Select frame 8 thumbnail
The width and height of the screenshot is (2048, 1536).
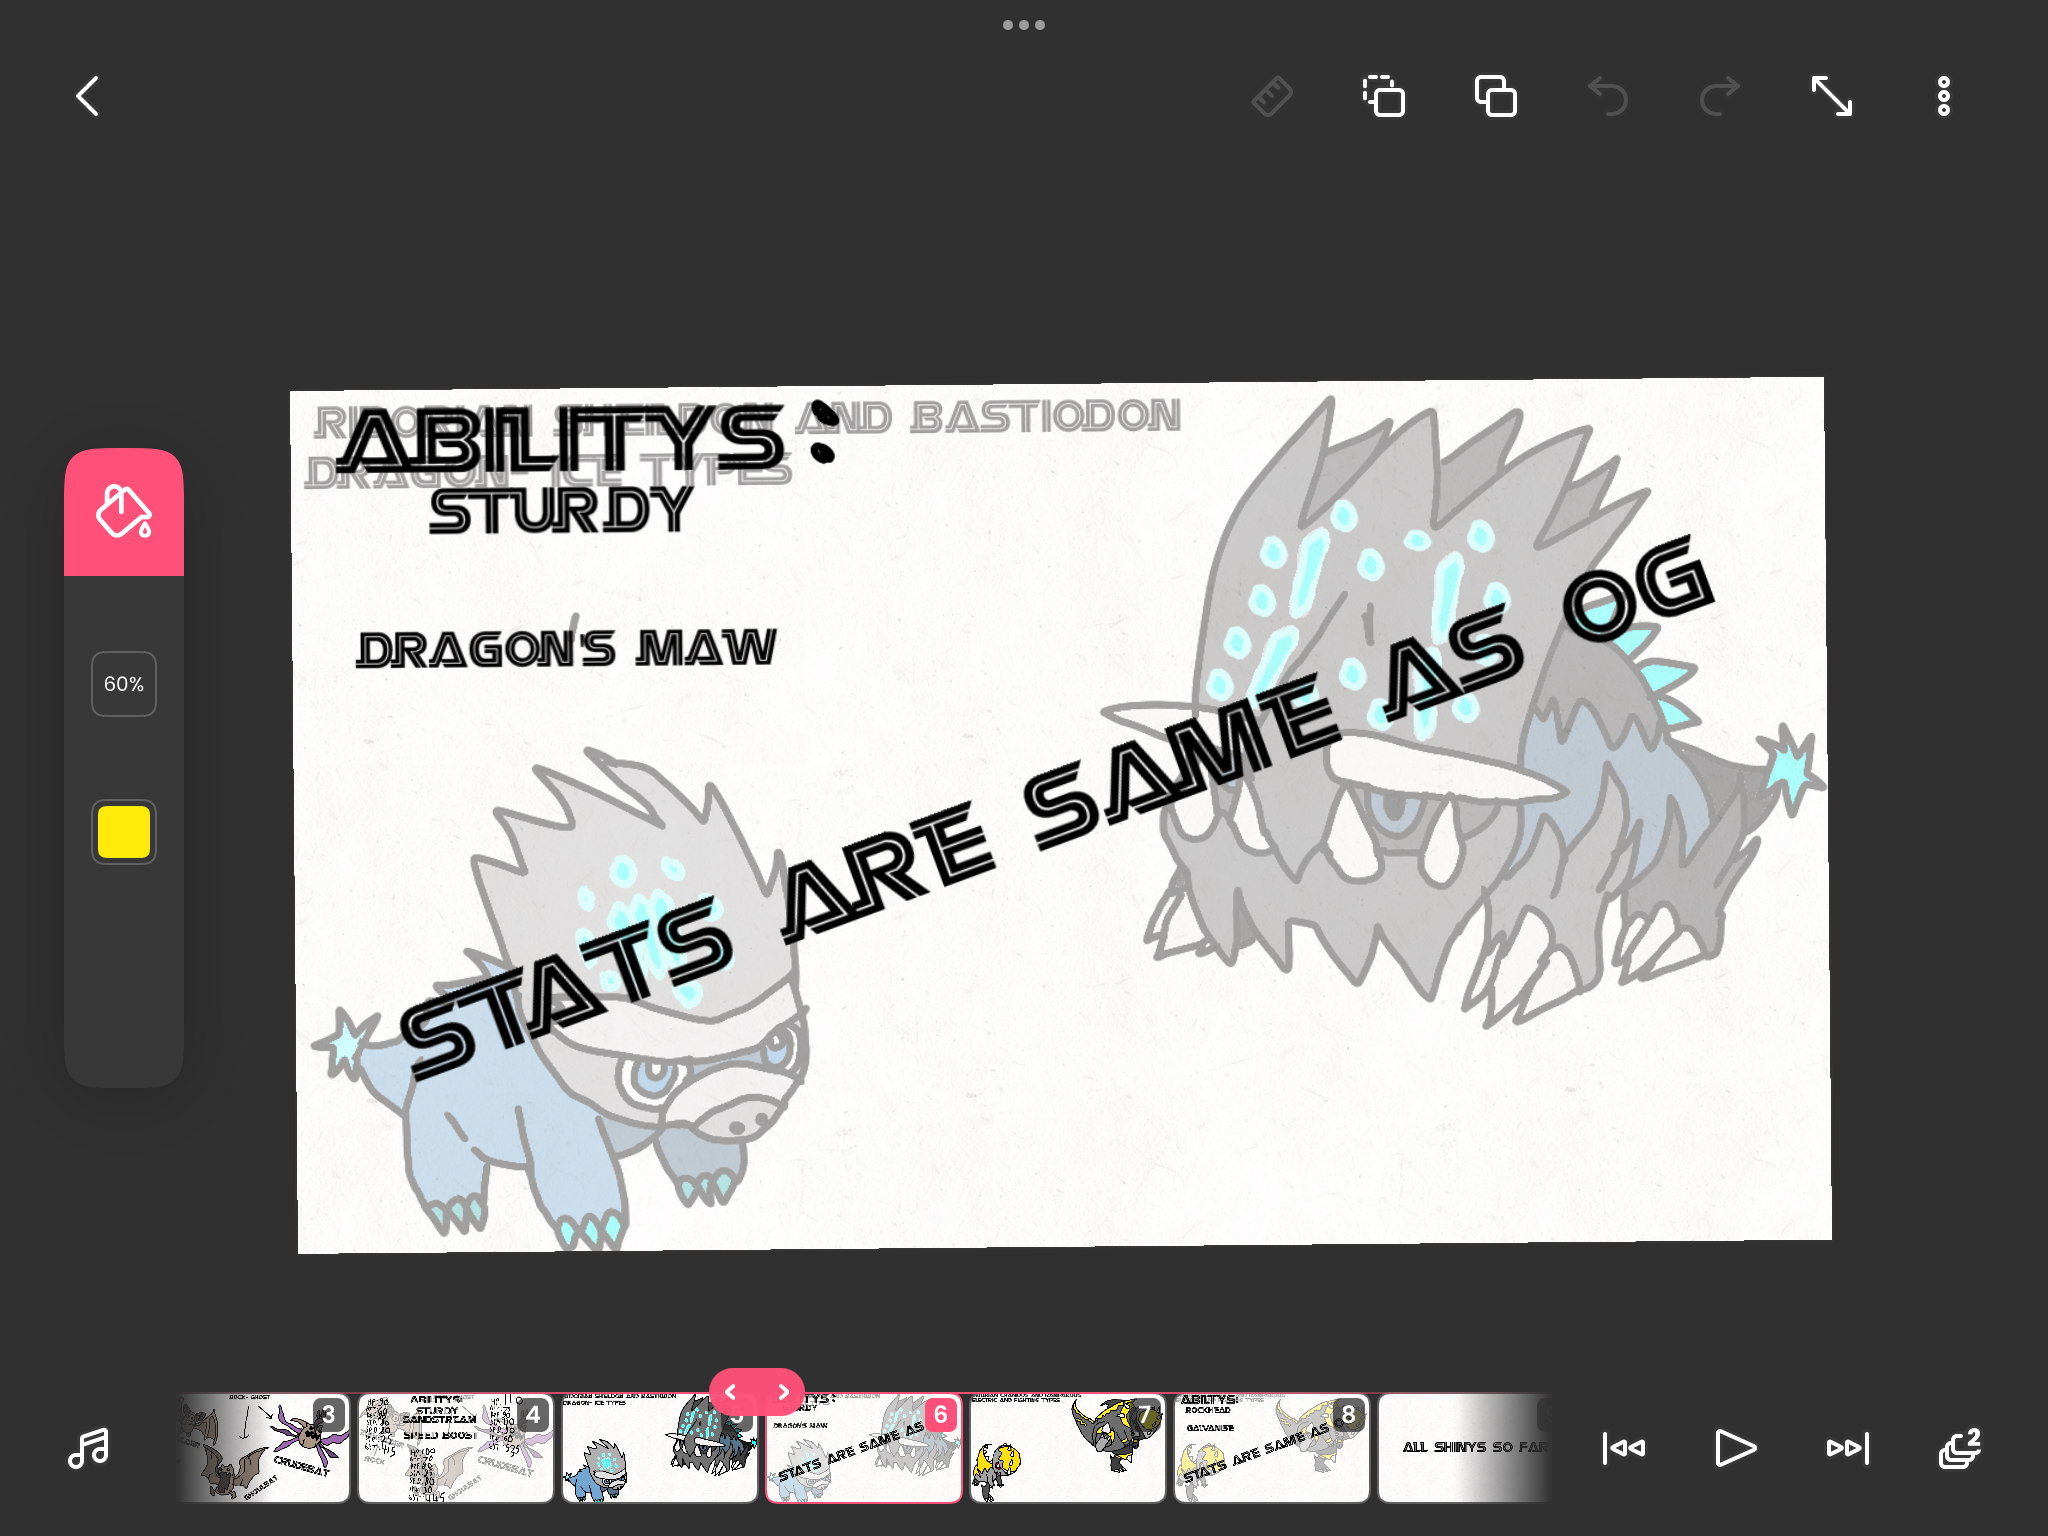(x=1272, y=1448)
